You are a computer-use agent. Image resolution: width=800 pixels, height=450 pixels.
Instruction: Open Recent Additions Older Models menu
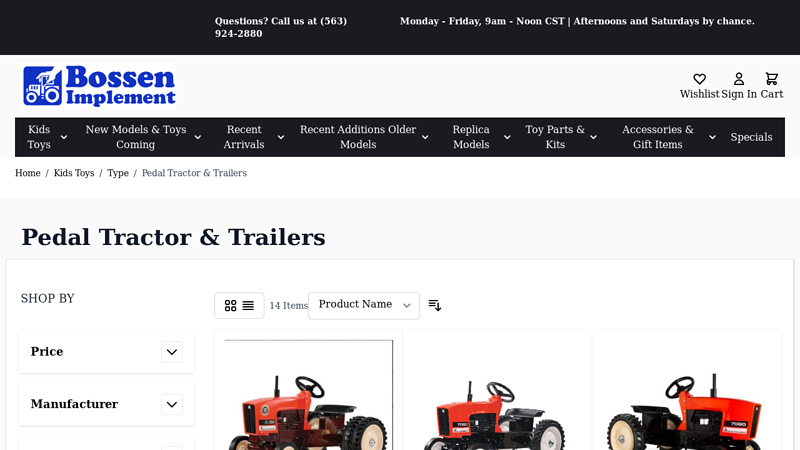[358, 137]
